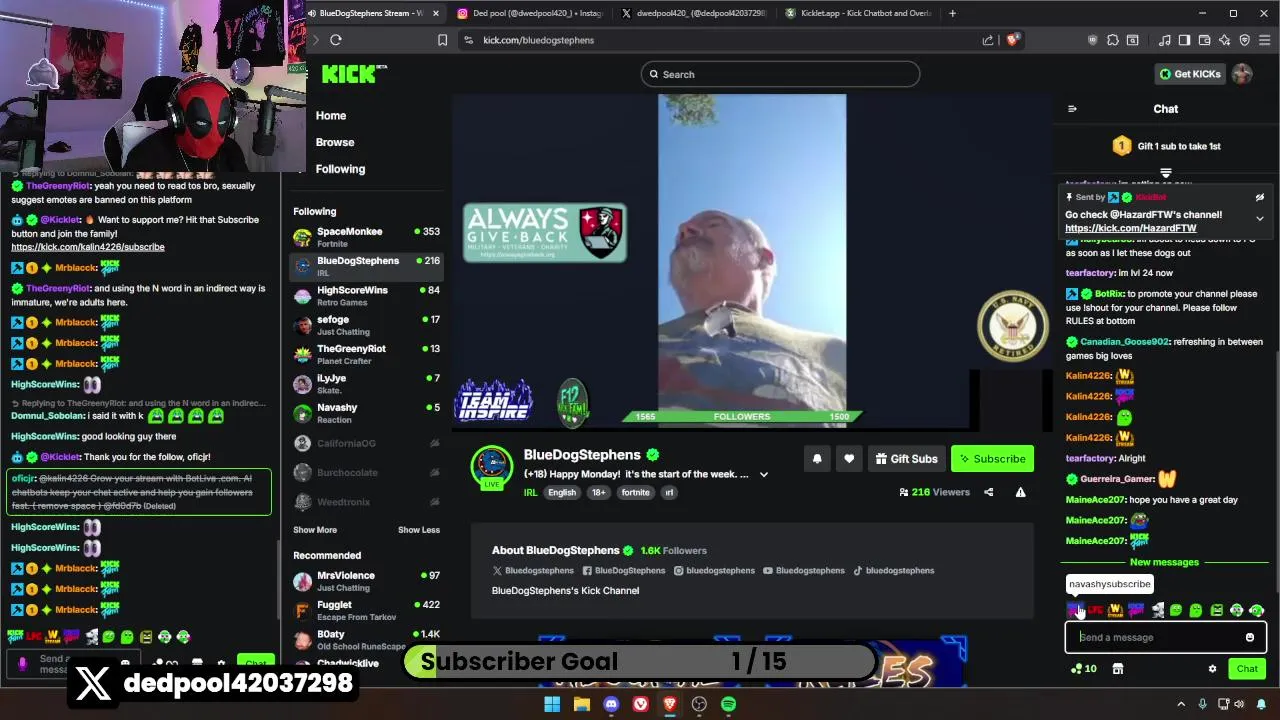Open Brave Wallet icon
1280x720 pixels.
tap(1204, 40)
